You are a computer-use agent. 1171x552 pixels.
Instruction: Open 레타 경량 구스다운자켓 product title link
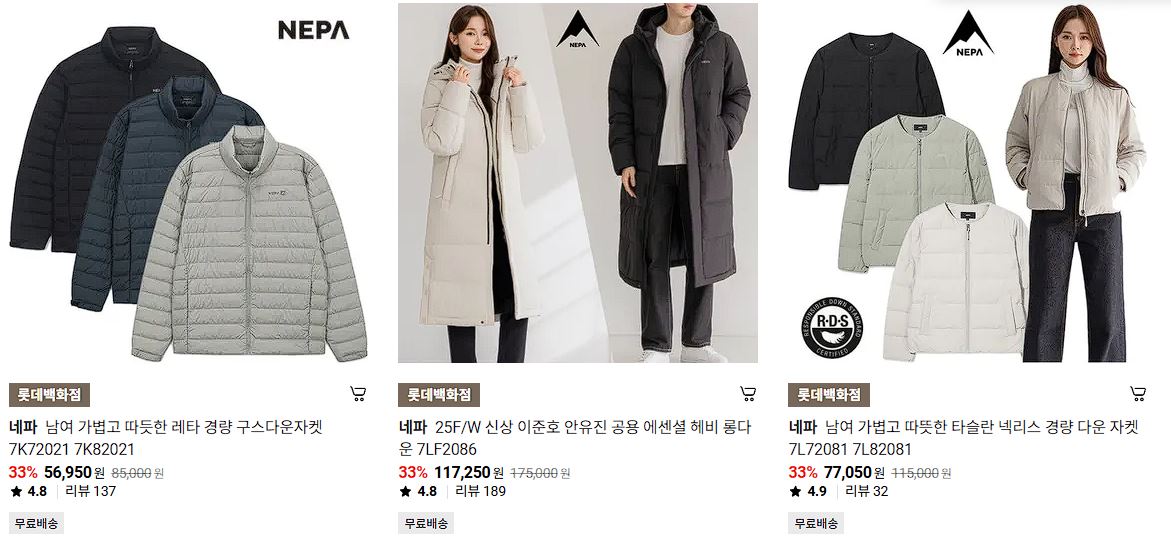166,438
